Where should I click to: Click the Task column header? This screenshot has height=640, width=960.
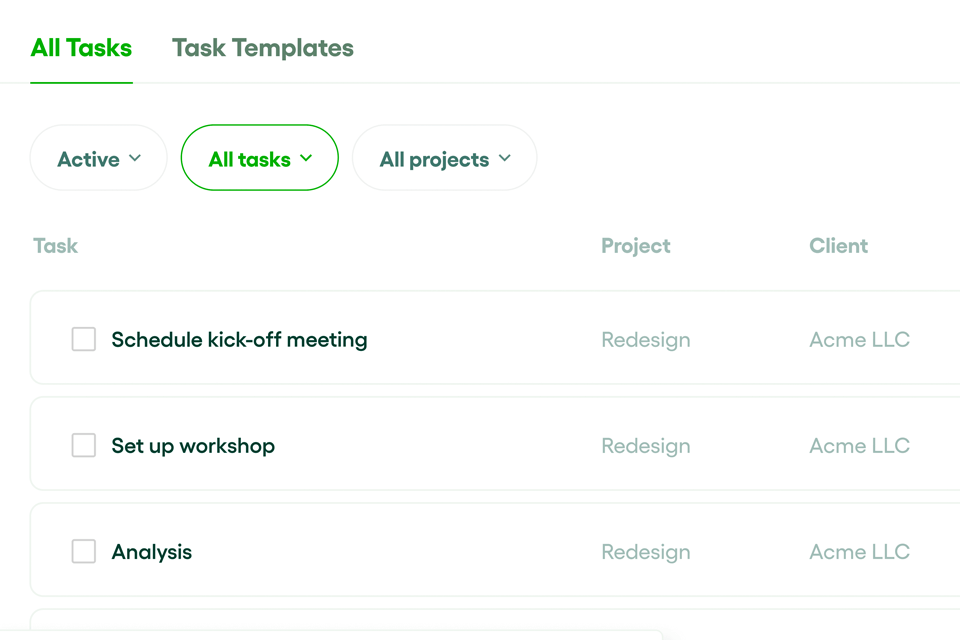point(55,246)
